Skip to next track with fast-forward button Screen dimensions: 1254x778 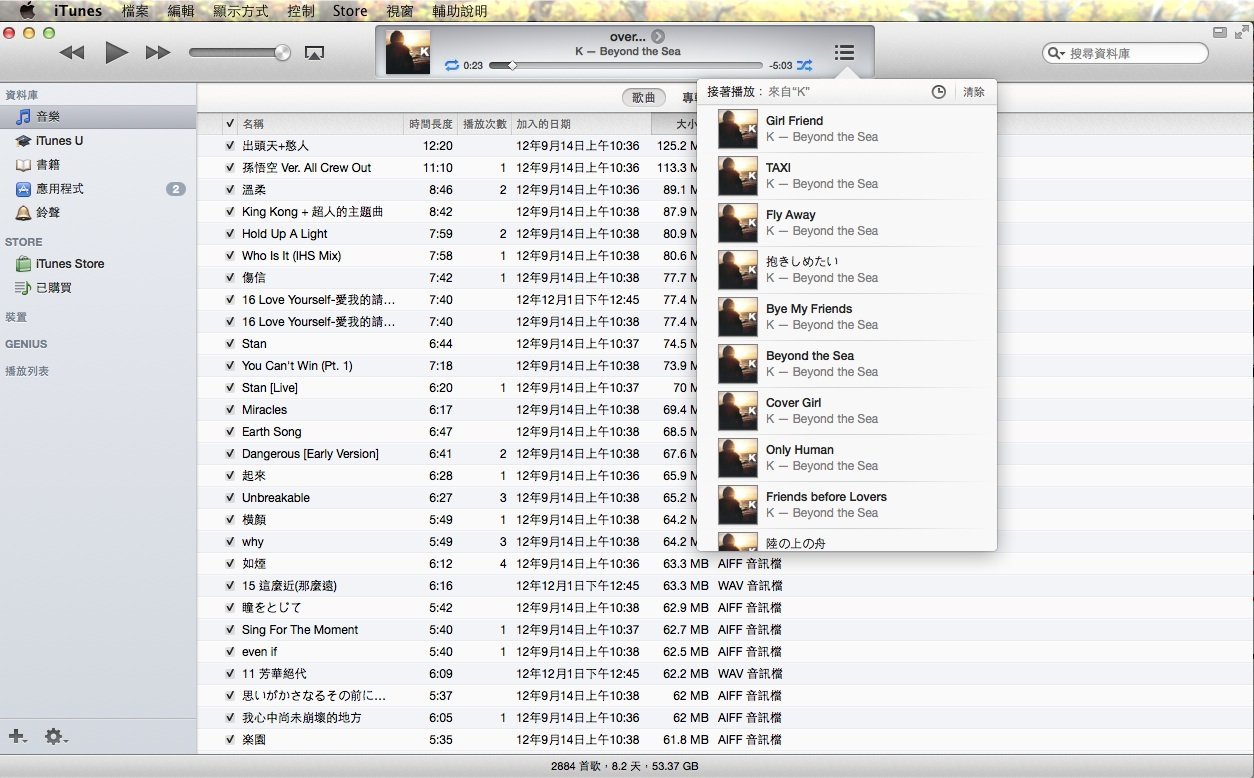click(158, 53)
